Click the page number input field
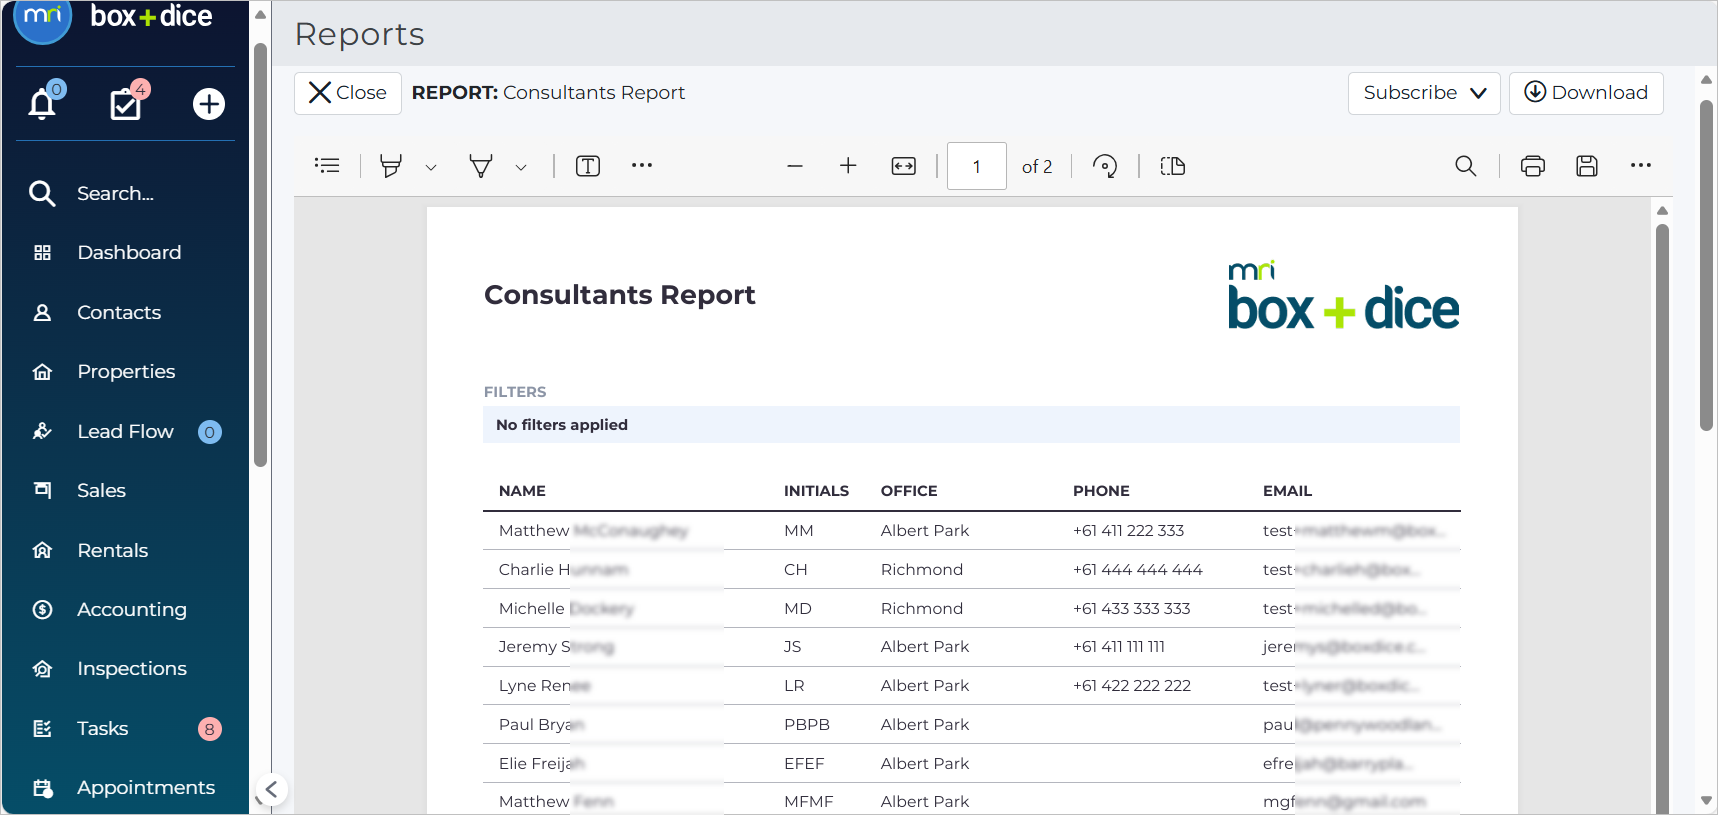Viewport: 1718px width, 815px height. 977,167
